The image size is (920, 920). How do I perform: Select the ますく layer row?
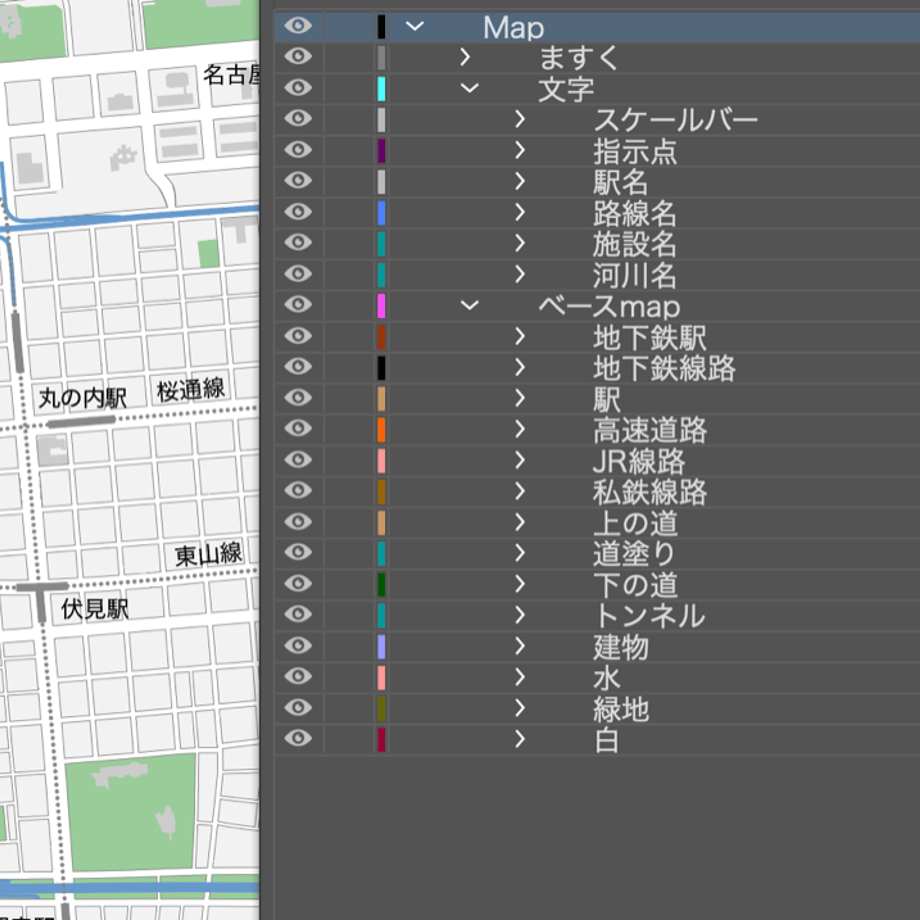[x=597, y=58]
